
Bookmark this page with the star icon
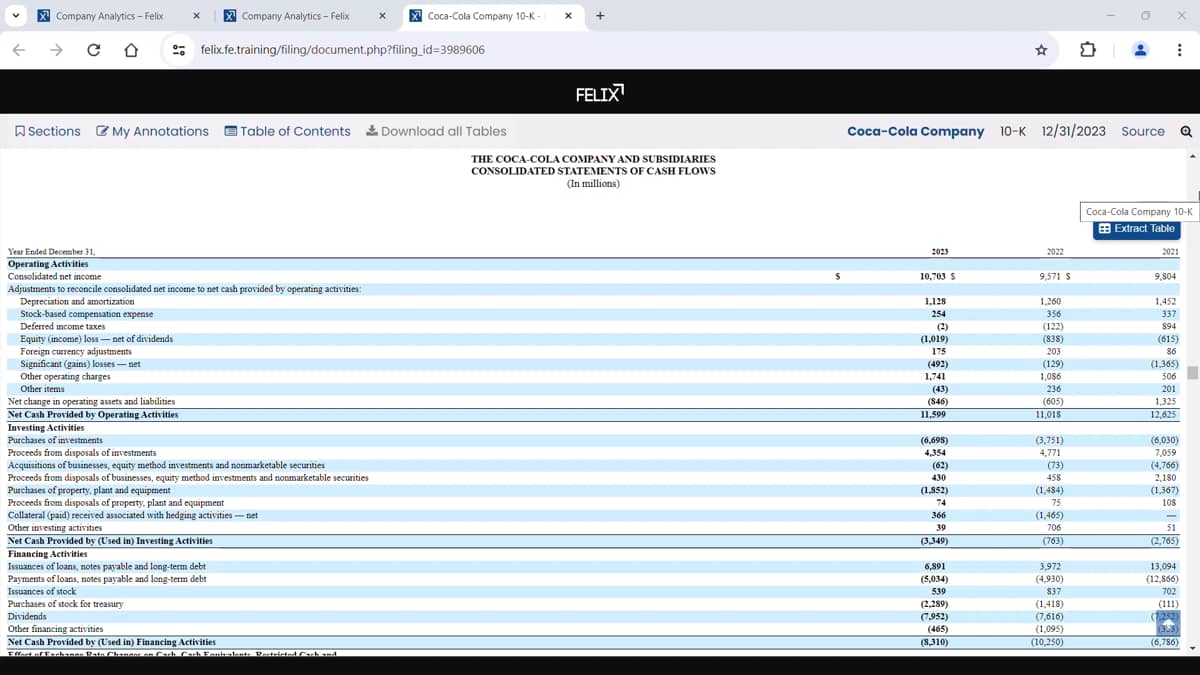click(1041, 50)
